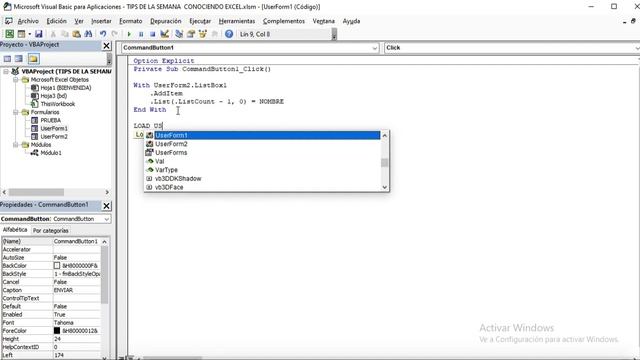The height and width of the screenshot is (360, 640).
Task: Open the Insertar menu
Action: 101,21
